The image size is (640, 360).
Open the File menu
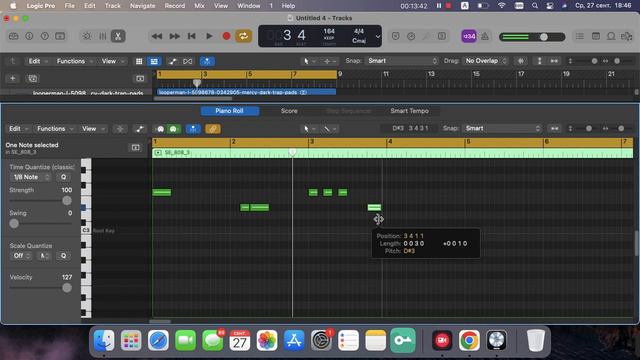pyautogui.click(x=70, y=6)
